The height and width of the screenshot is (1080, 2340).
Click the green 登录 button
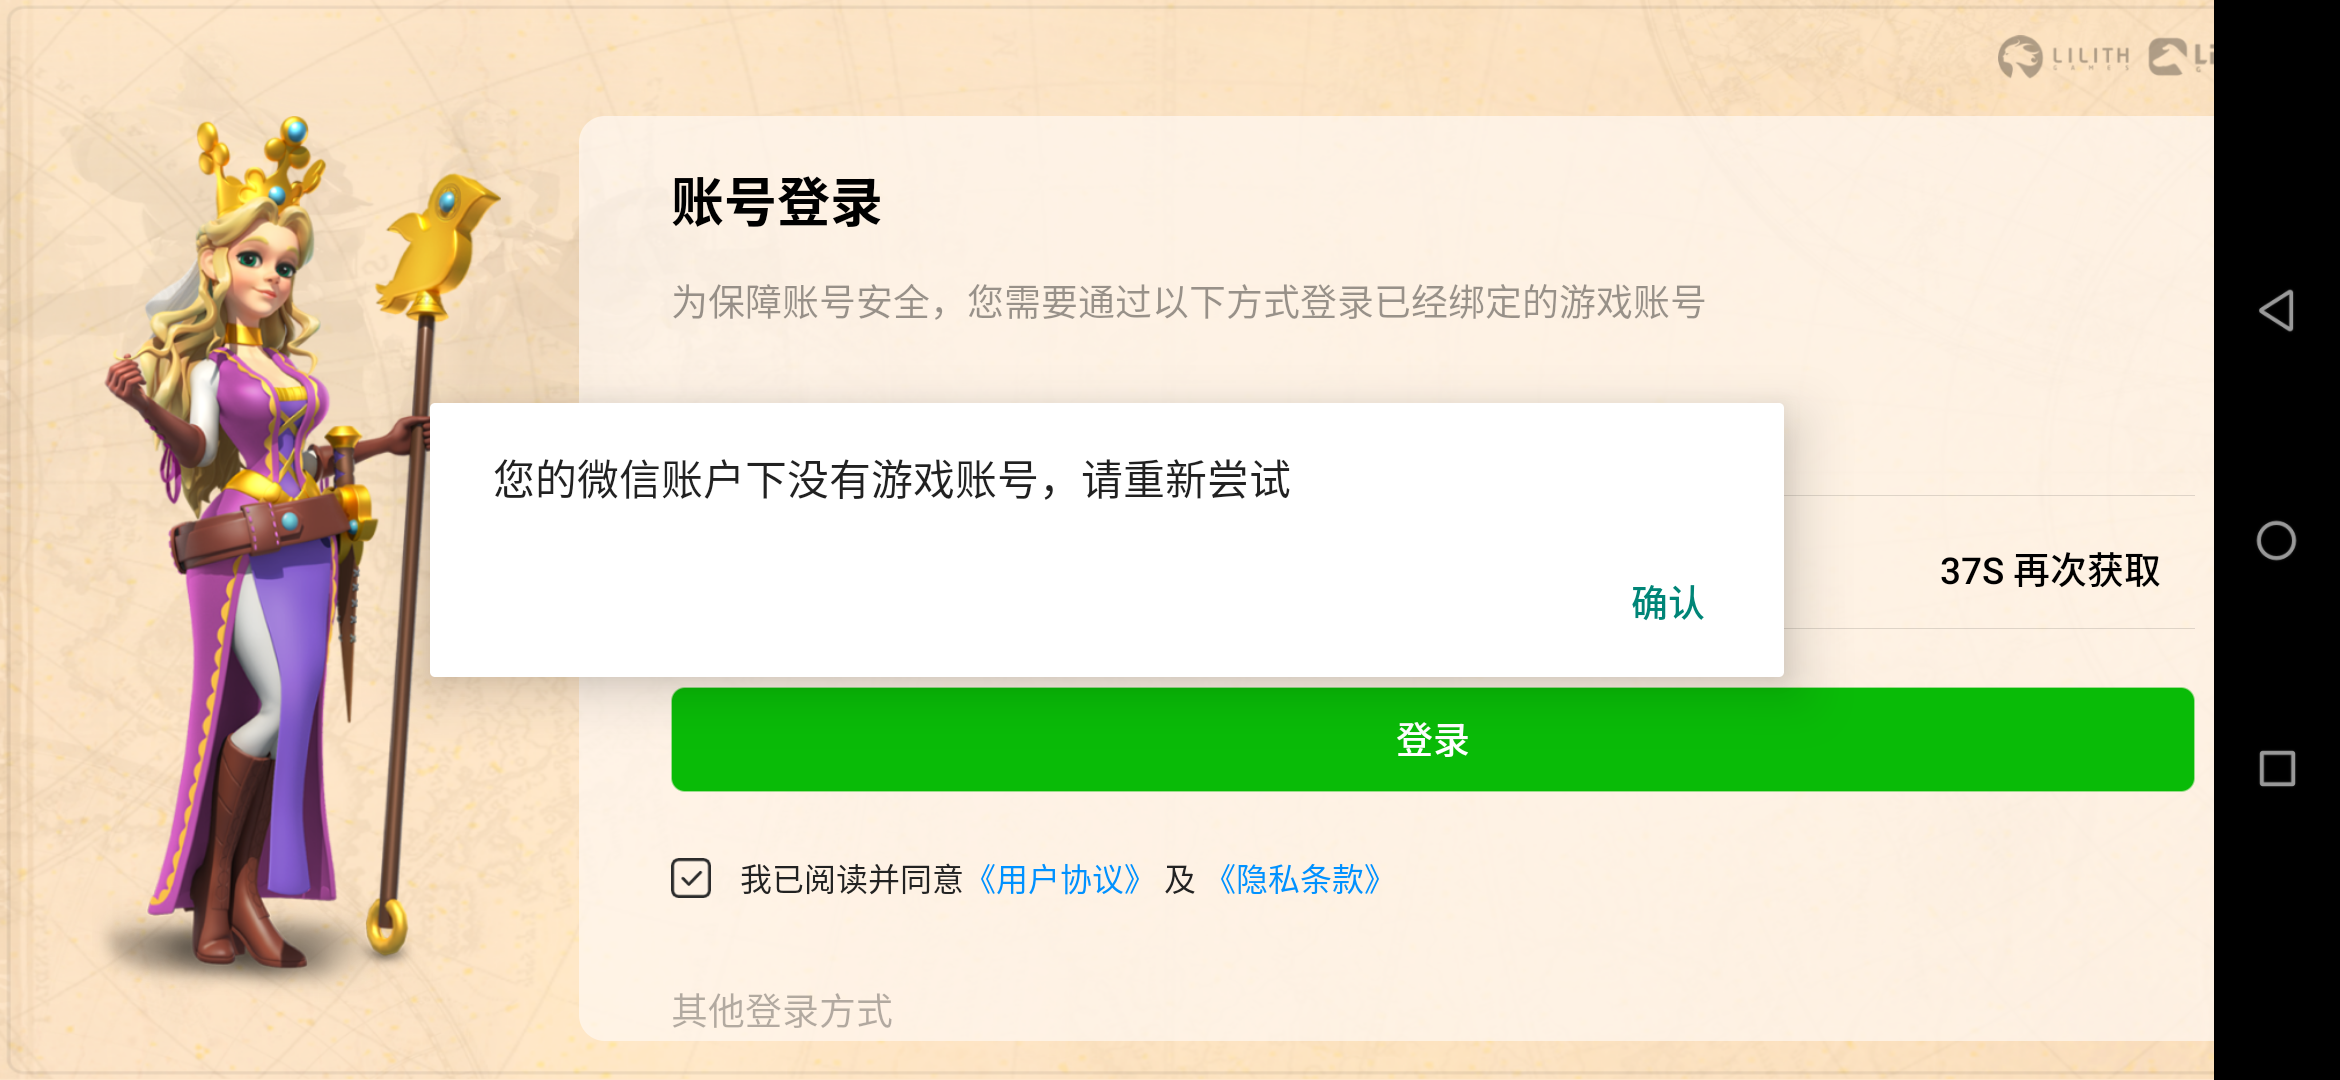click(1432, 739)
